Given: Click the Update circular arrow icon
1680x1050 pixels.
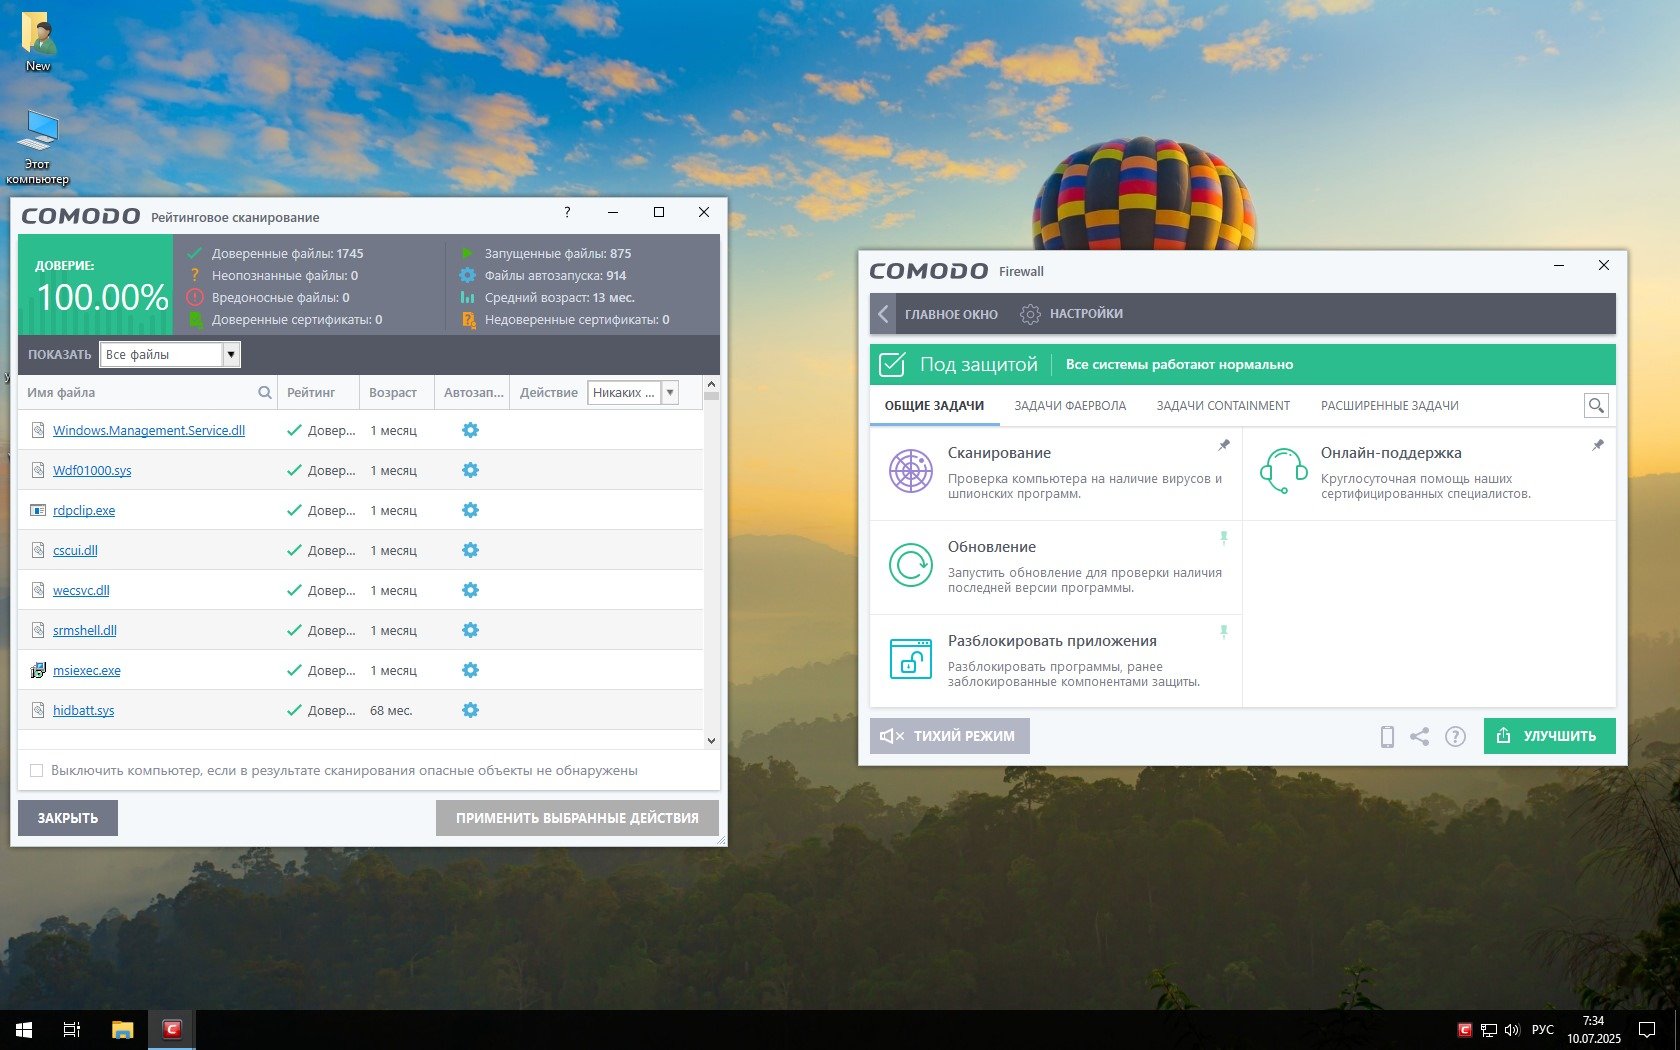Looking at the screenshot, I should pos(911,565).
